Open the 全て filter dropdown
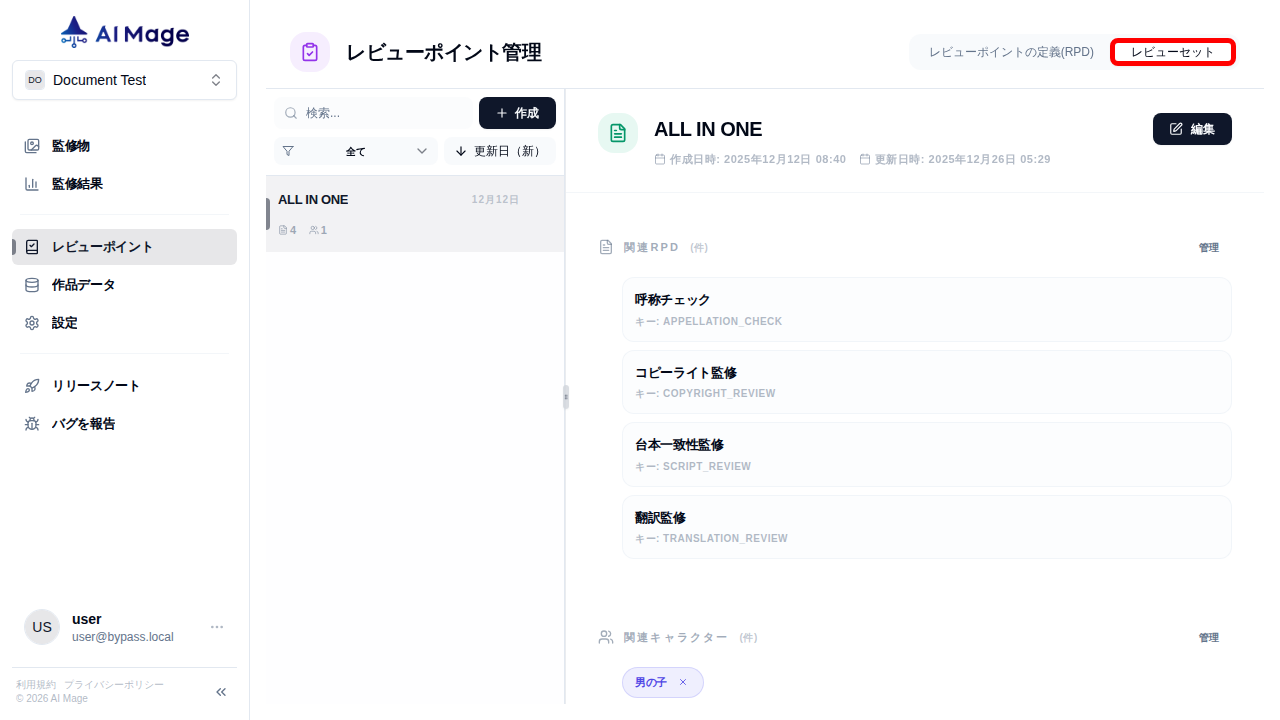The height and width of the screenshot is (720, 1280). click(355, 150)
